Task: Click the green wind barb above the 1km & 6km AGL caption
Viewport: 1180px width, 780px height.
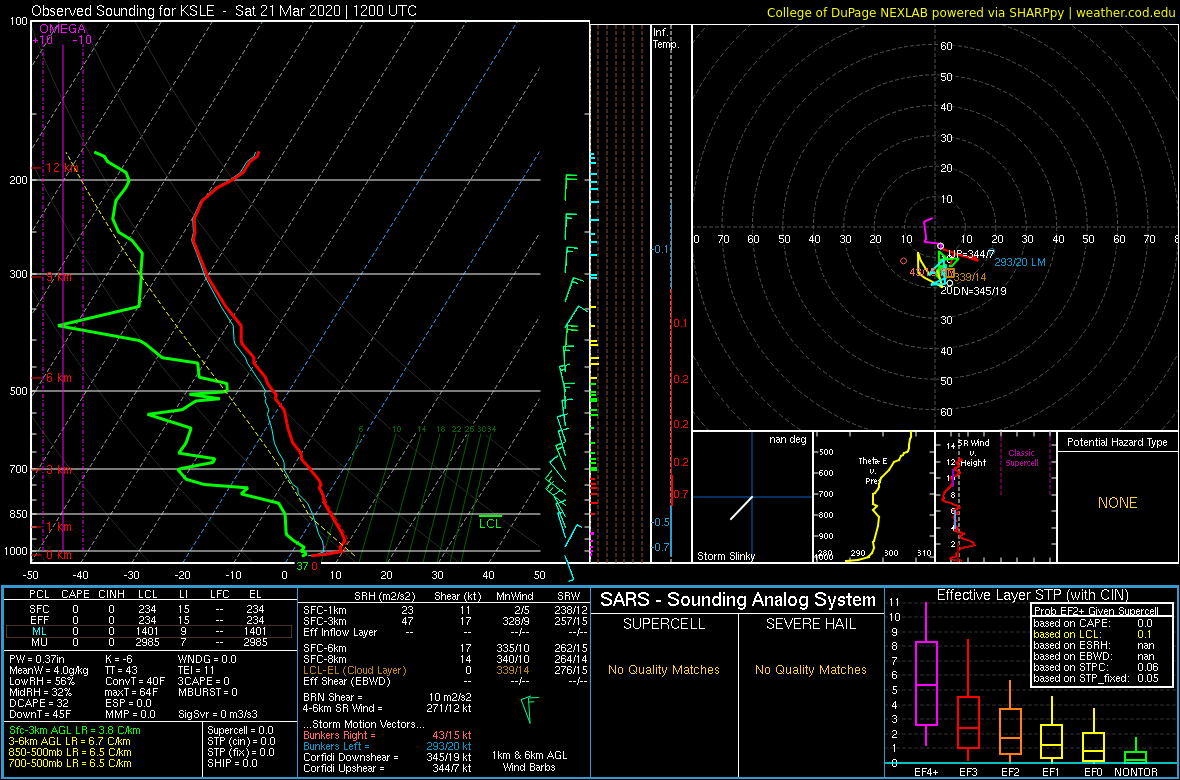Action: coord(531,708)
